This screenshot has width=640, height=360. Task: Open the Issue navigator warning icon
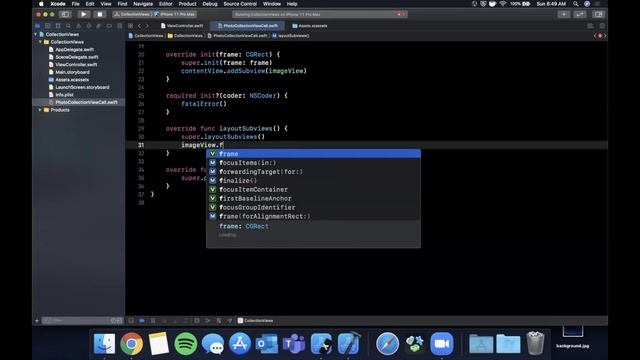pyautogui.click(x=79, y=26)
